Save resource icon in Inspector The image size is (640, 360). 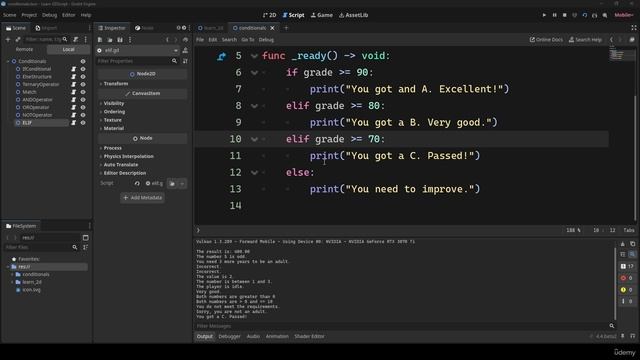120,40
